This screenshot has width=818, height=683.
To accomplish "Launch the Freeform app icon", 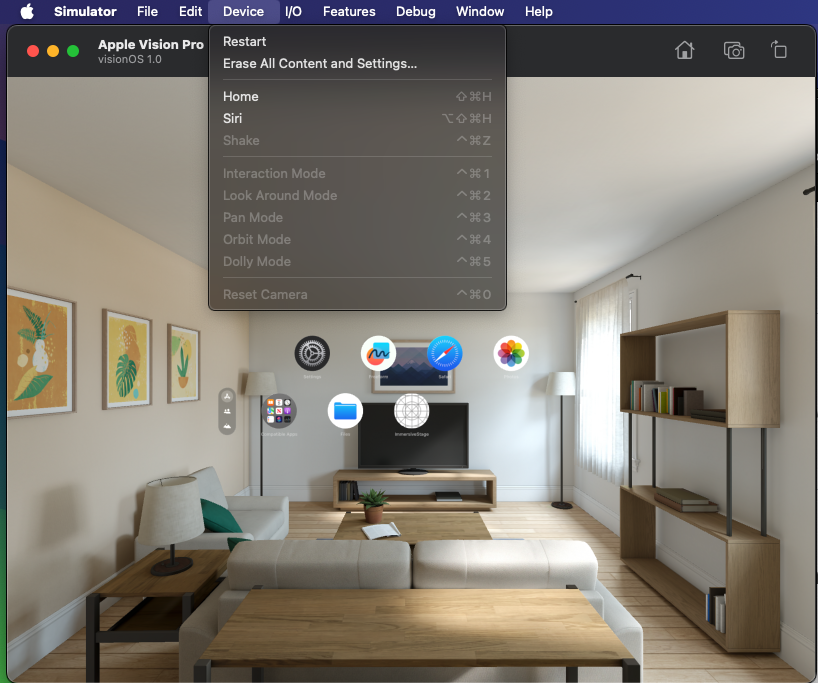I will [378, 353].
